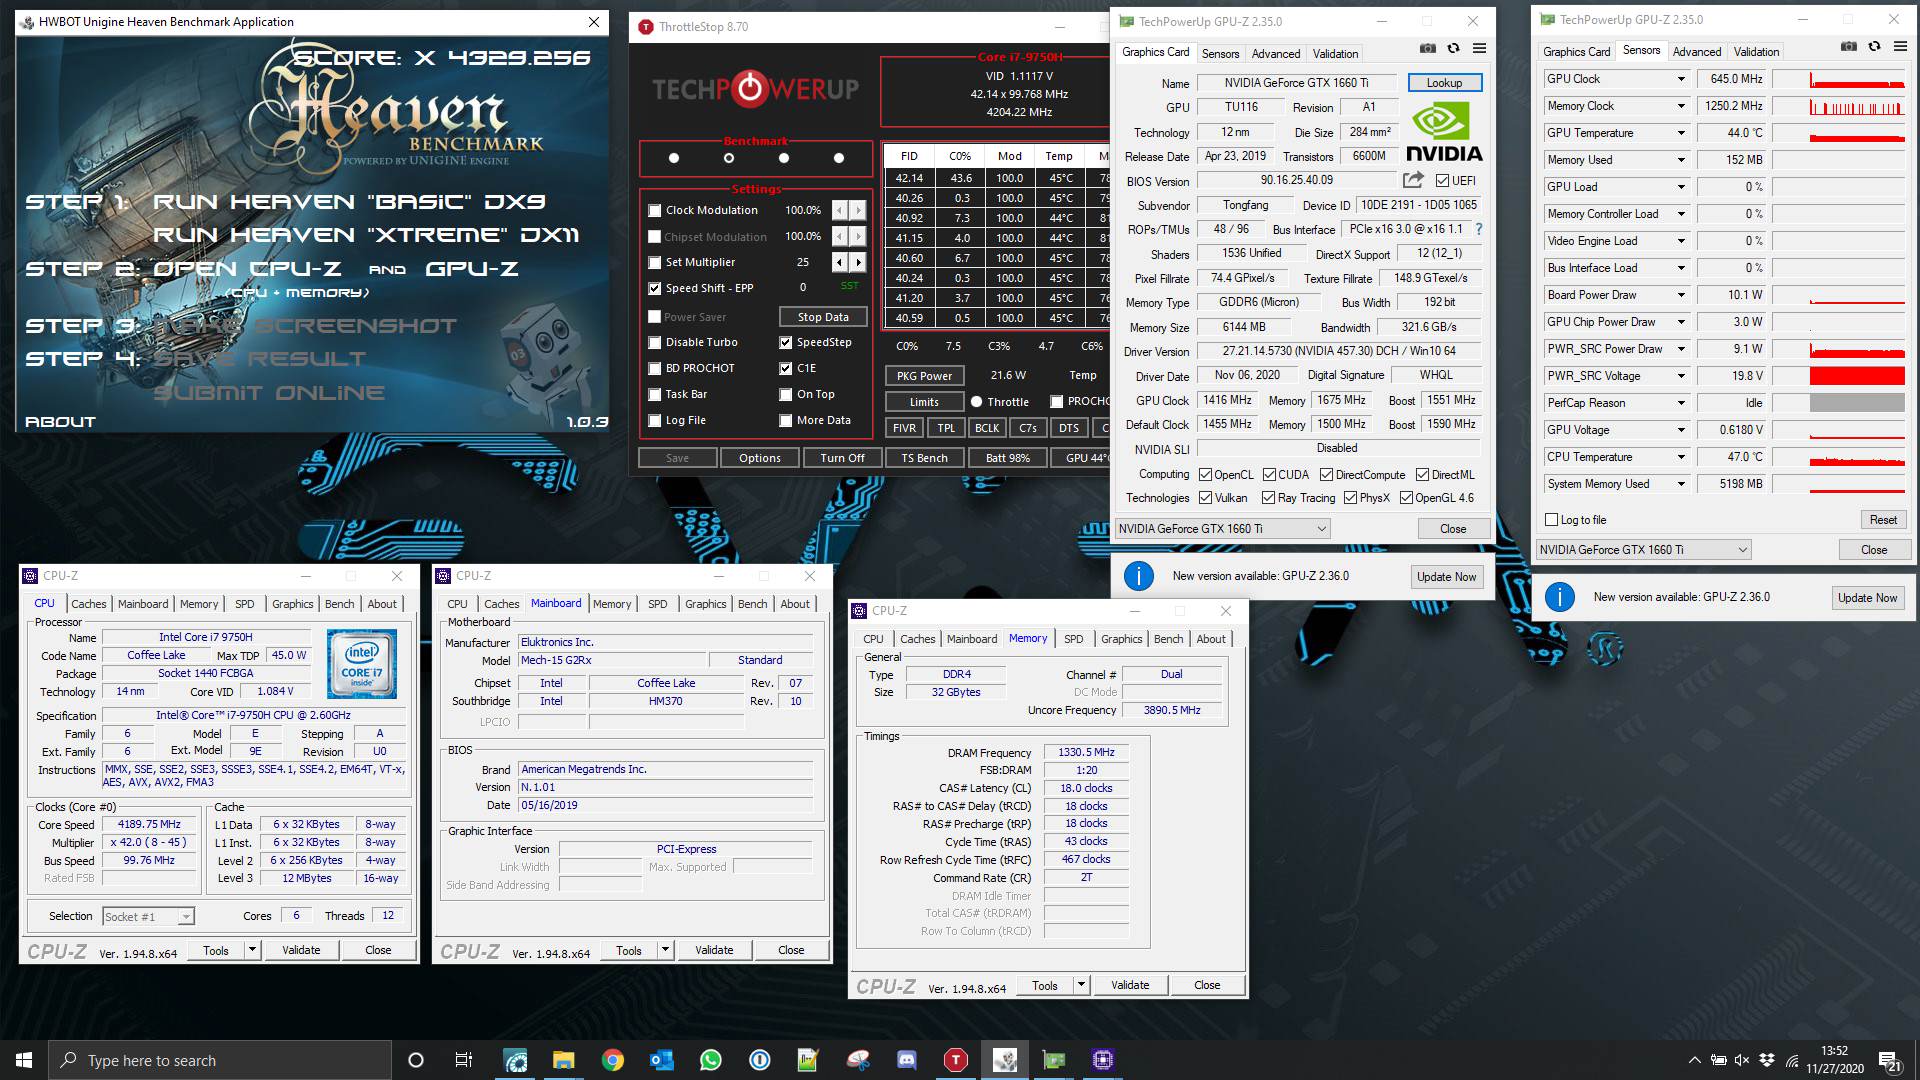This screenshot has height=1080, width=1920.
Task: Decrease Clock Modulation with left arrow
Action: pyautogui.click(x=840, y=210)
